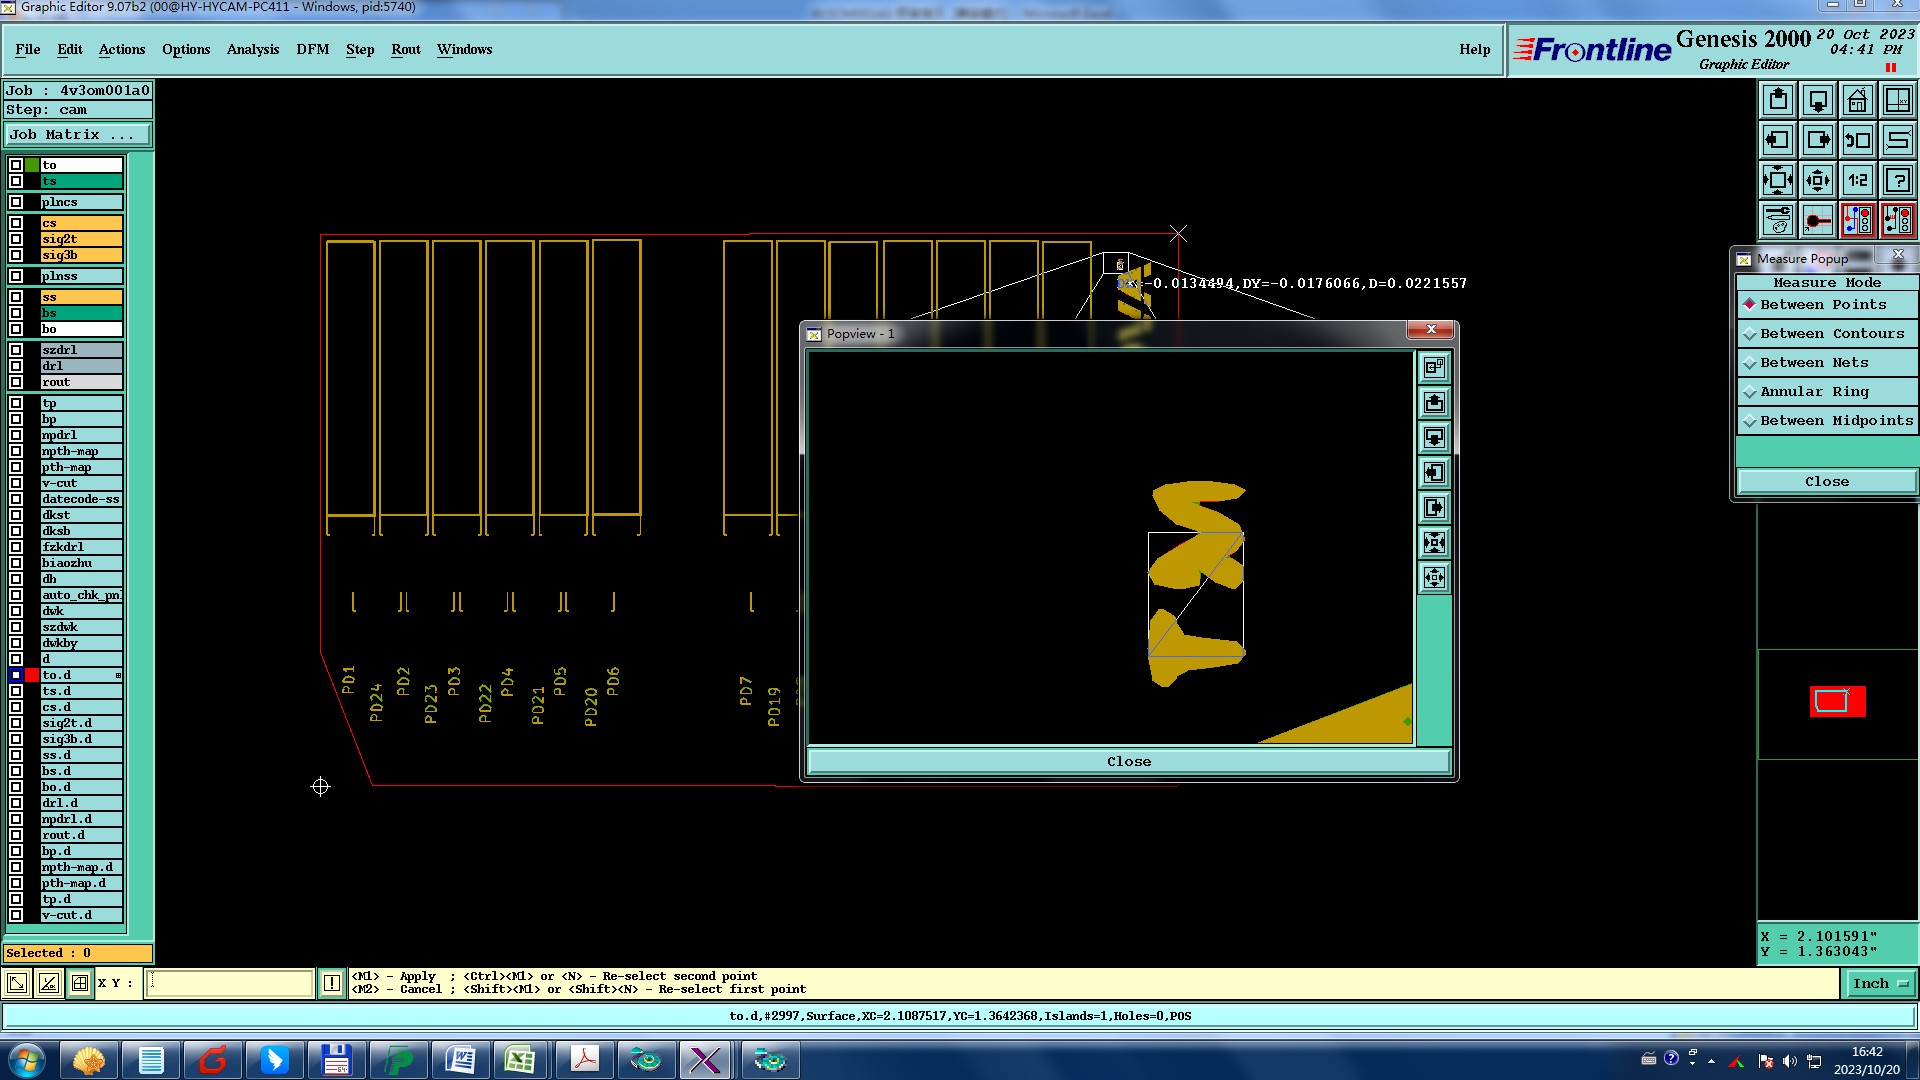Toggle the checkbox for layer drl
1920x1080 pixels.
click(16, 366)
